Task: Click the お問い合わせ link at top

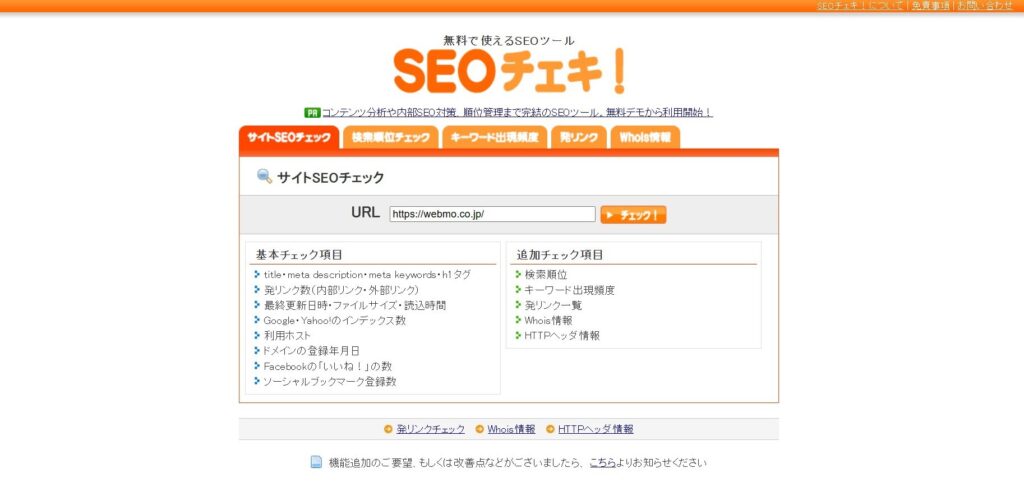Action: coord(984,6)
